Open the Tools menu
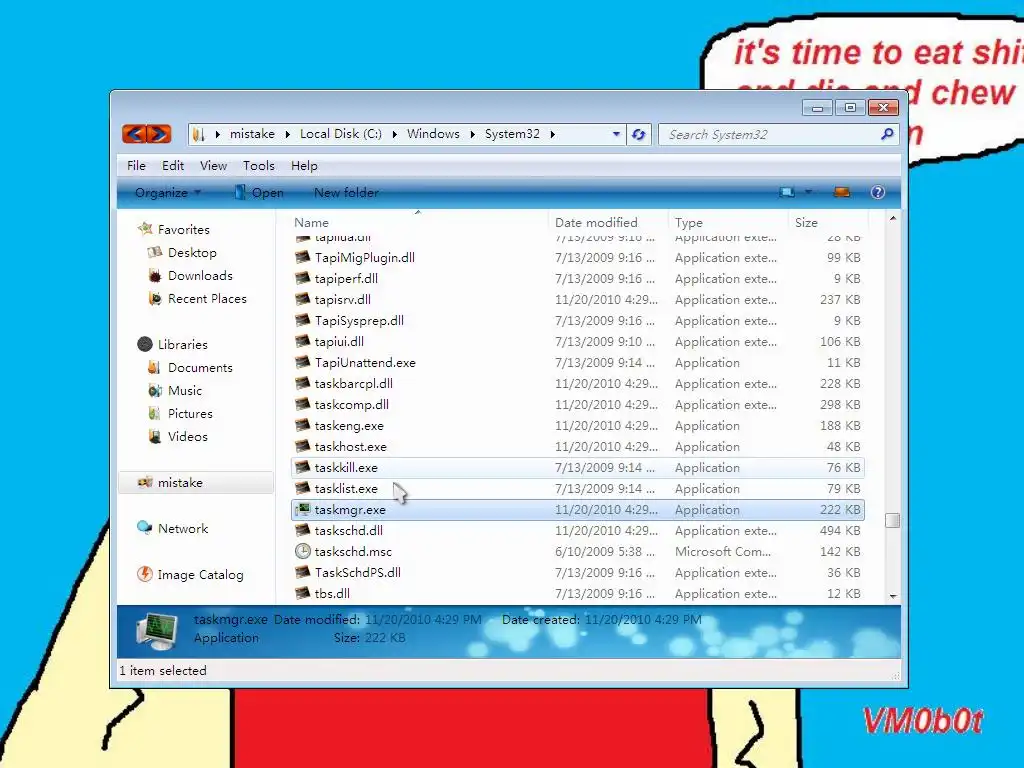Screen dimensions: 1024x768 tap(259, 166)
